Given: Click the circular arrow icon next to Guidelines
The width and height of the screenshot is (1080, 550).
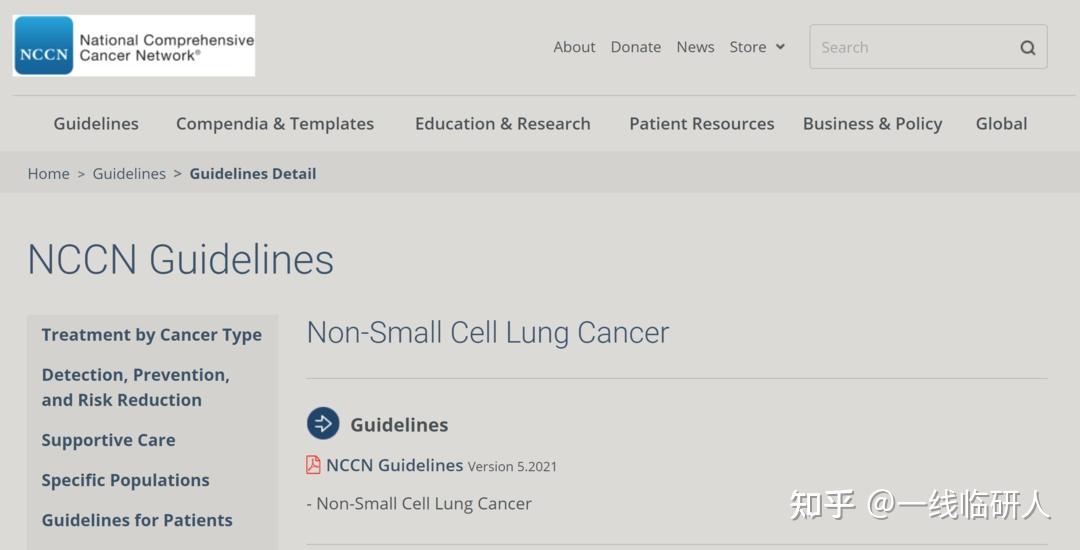Looking at the screenshot, I should [x=323, y=423].
